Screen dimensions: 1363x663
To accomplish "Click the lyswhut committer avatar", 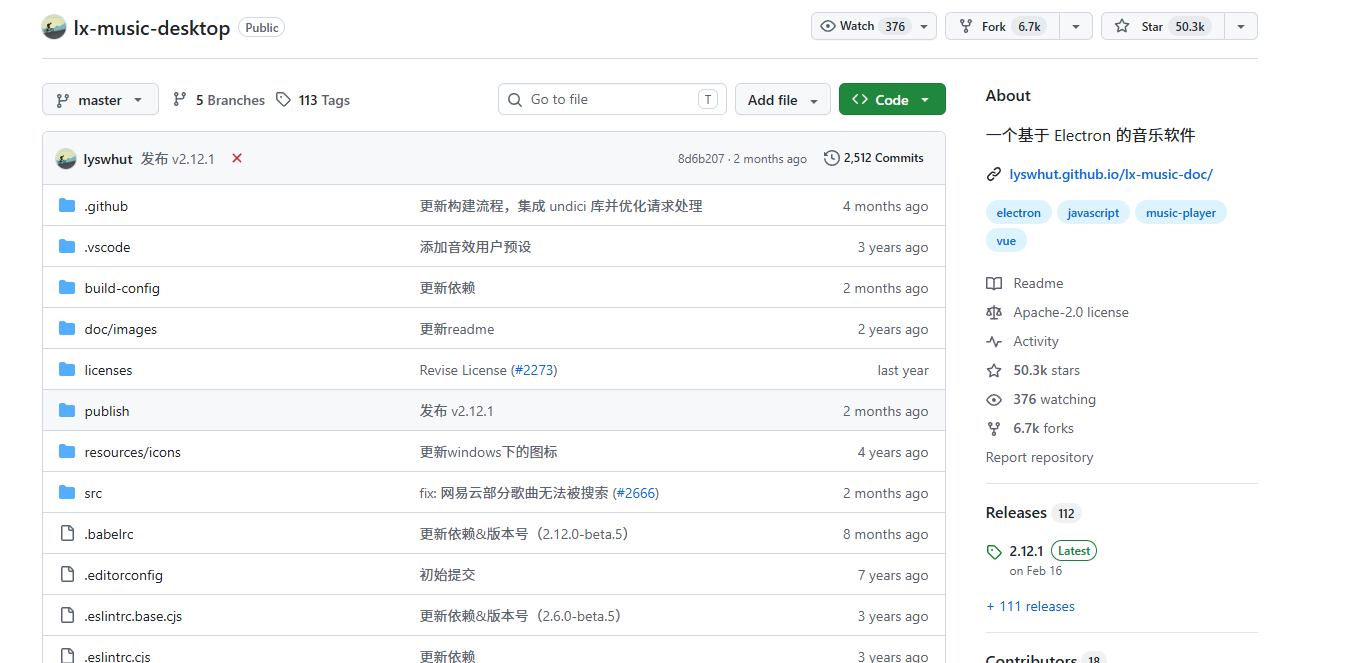I will (66, 158).
